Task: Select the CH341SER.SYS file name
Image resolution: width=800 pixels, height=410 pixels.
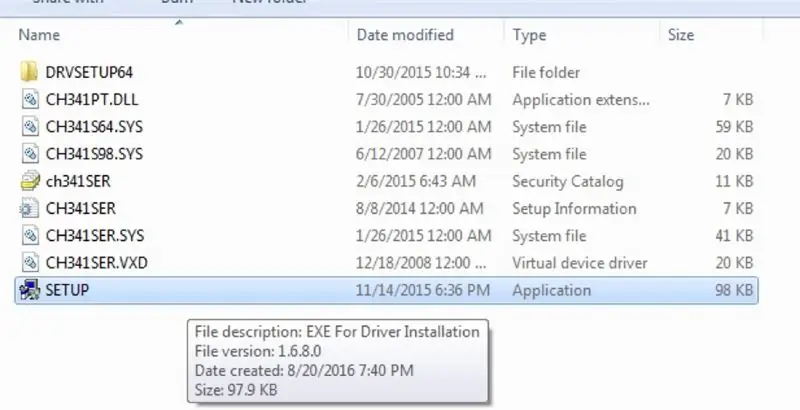Action: (x=95, y=236)
